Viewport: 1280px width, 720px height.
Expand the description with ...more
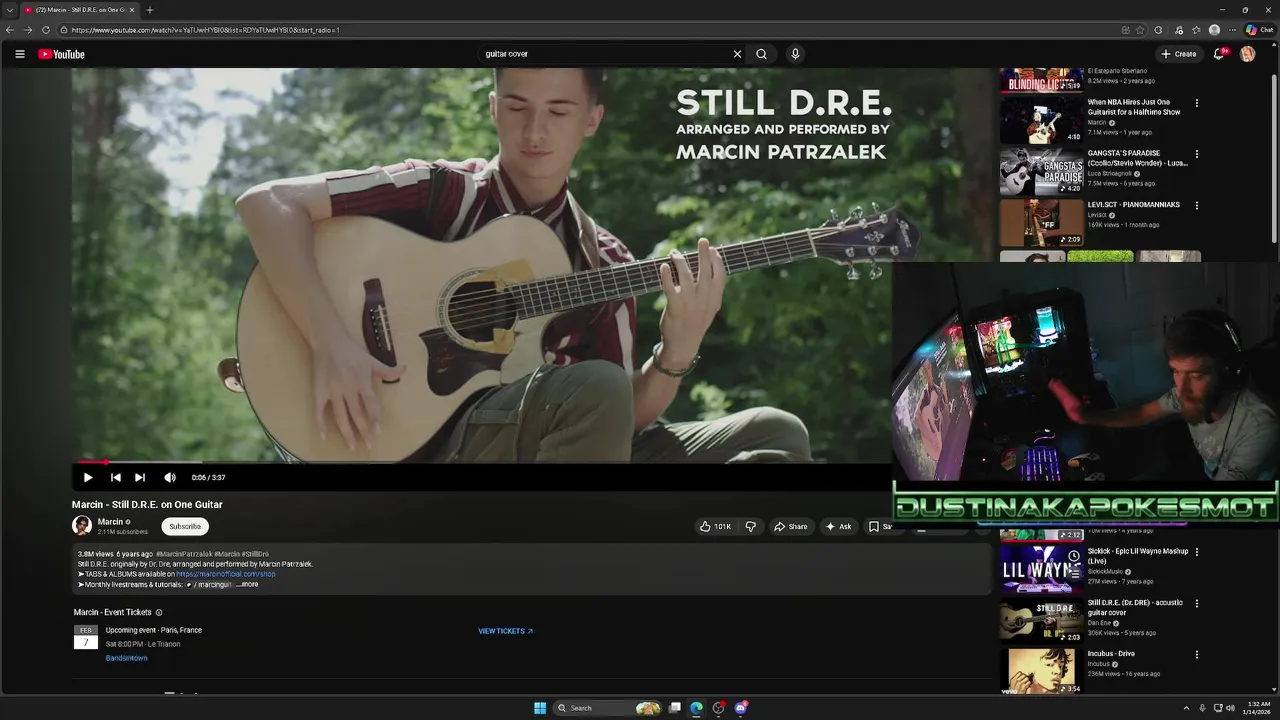click(x=247, y=584)
